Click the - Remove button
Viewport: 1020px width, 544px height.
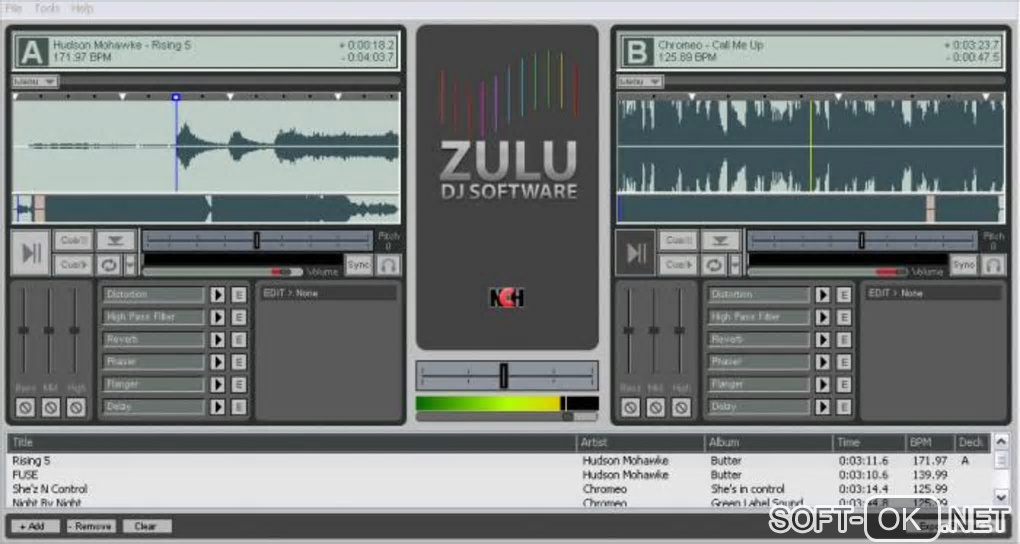[x=91, y=526]
